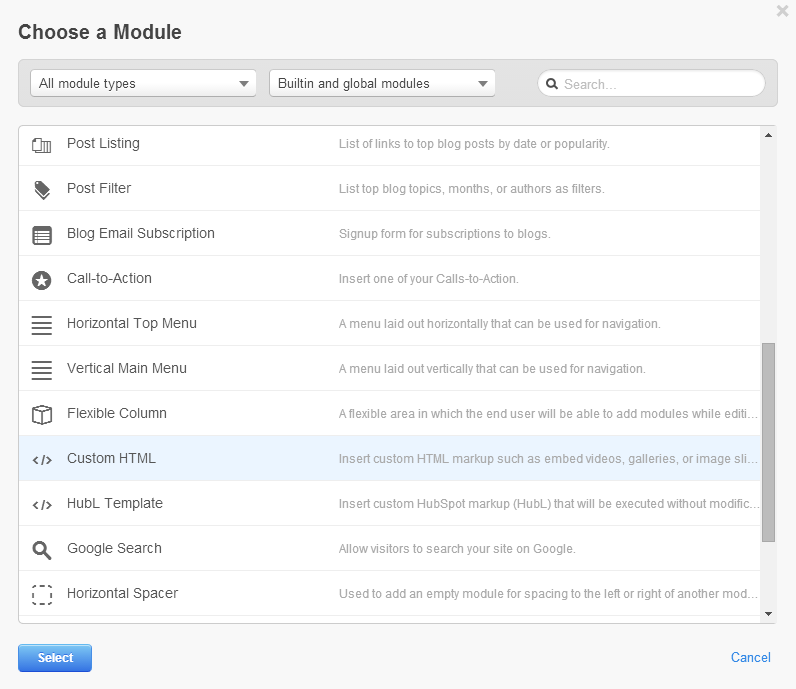This screenshot has height=689, width=796.
Task: Open the All module types dropdown
Action: click(143, 83)
